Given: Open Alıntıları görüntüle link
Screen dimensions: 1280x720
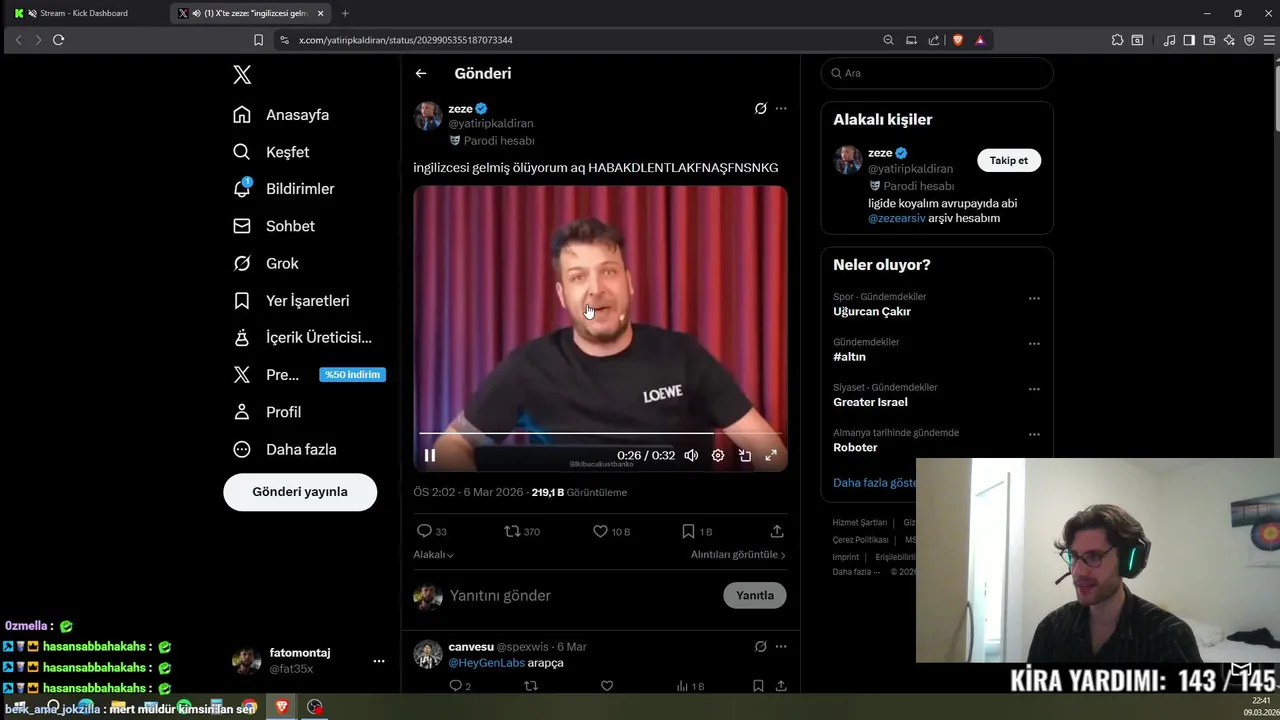Looking at the screenshot, I should pyautogui.click(x=738, y=554).
